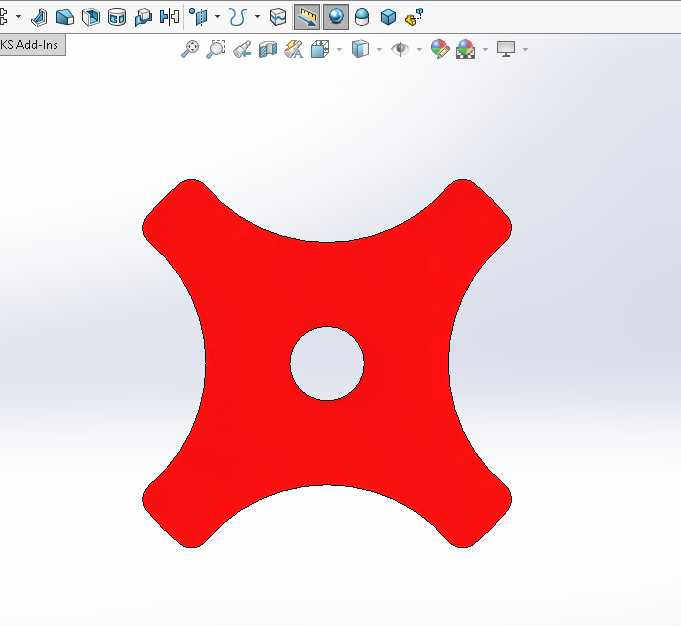The height and width of the screenshot is (626, 681).
Task: Select the Rib feature tool
Action: tap(39, 17)
